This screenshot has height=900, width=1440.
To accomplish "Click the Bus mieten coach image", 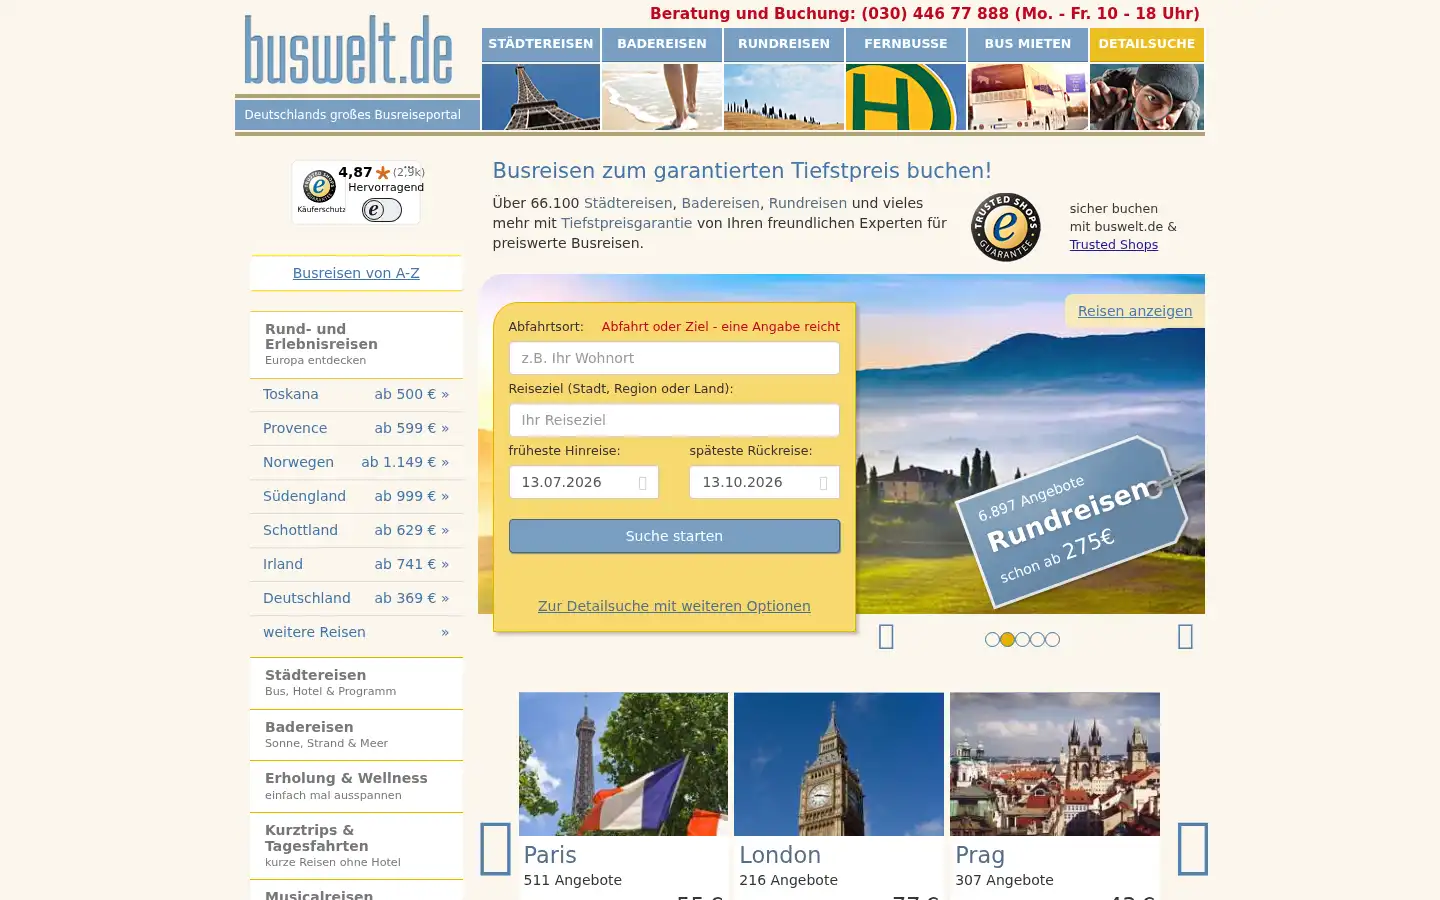I will pyautogui.click(x=1028, y=97).
